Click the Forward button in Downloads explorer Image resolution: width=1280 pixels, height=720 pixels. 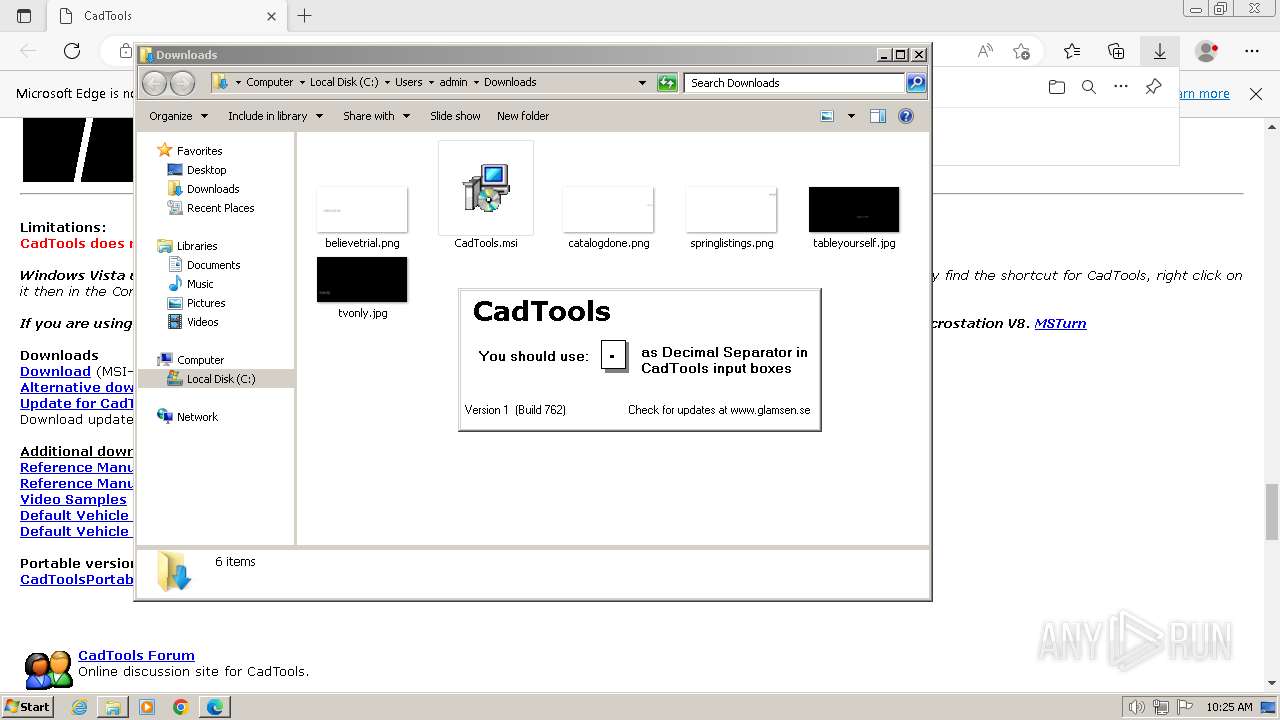182,83
